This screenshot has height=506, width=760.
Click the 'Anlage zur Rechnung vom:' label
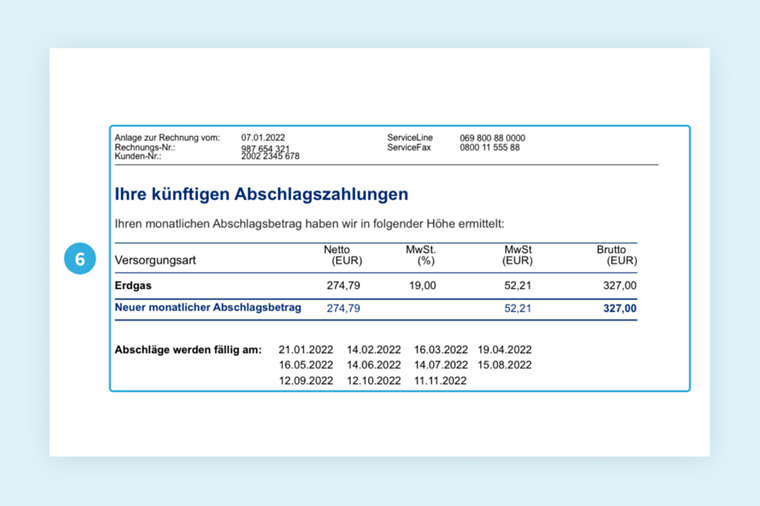point(167,138)
